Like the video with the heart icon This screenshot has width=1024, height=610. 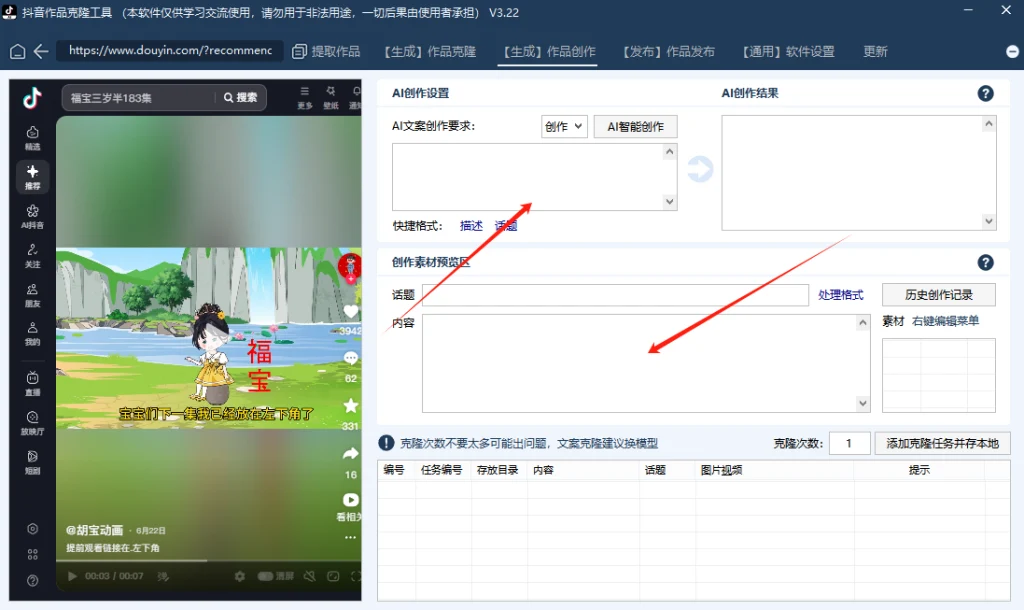[351, 312]
